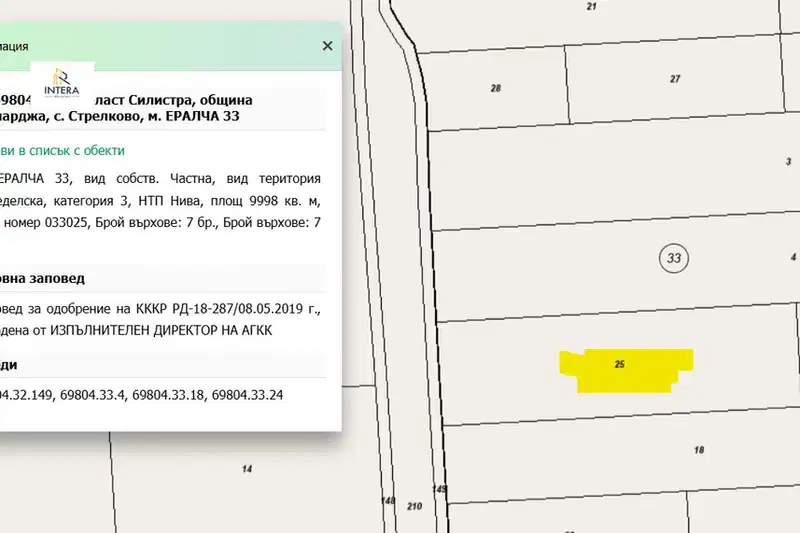
Task: Click parcel number 14 on the map
Action: 247,469
